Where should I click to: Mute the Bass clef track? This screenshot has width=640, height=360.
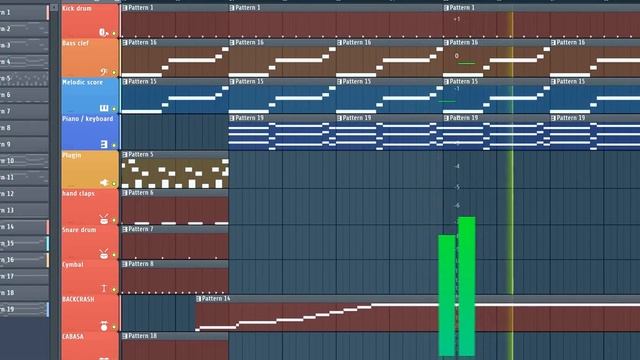point(114,73)
